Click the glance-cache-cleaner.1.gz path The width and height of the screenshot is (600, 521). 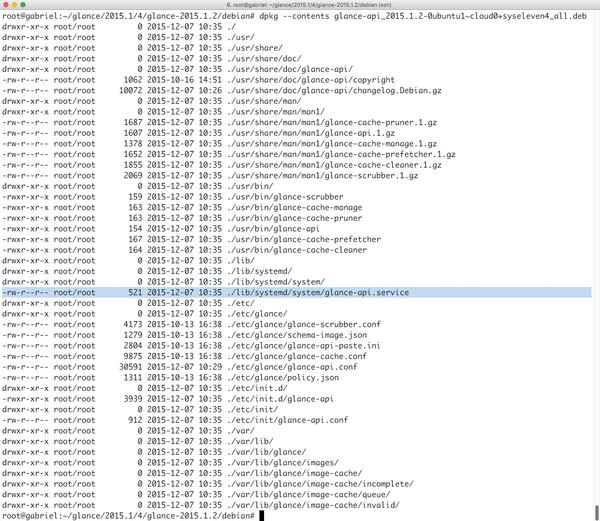334,165
